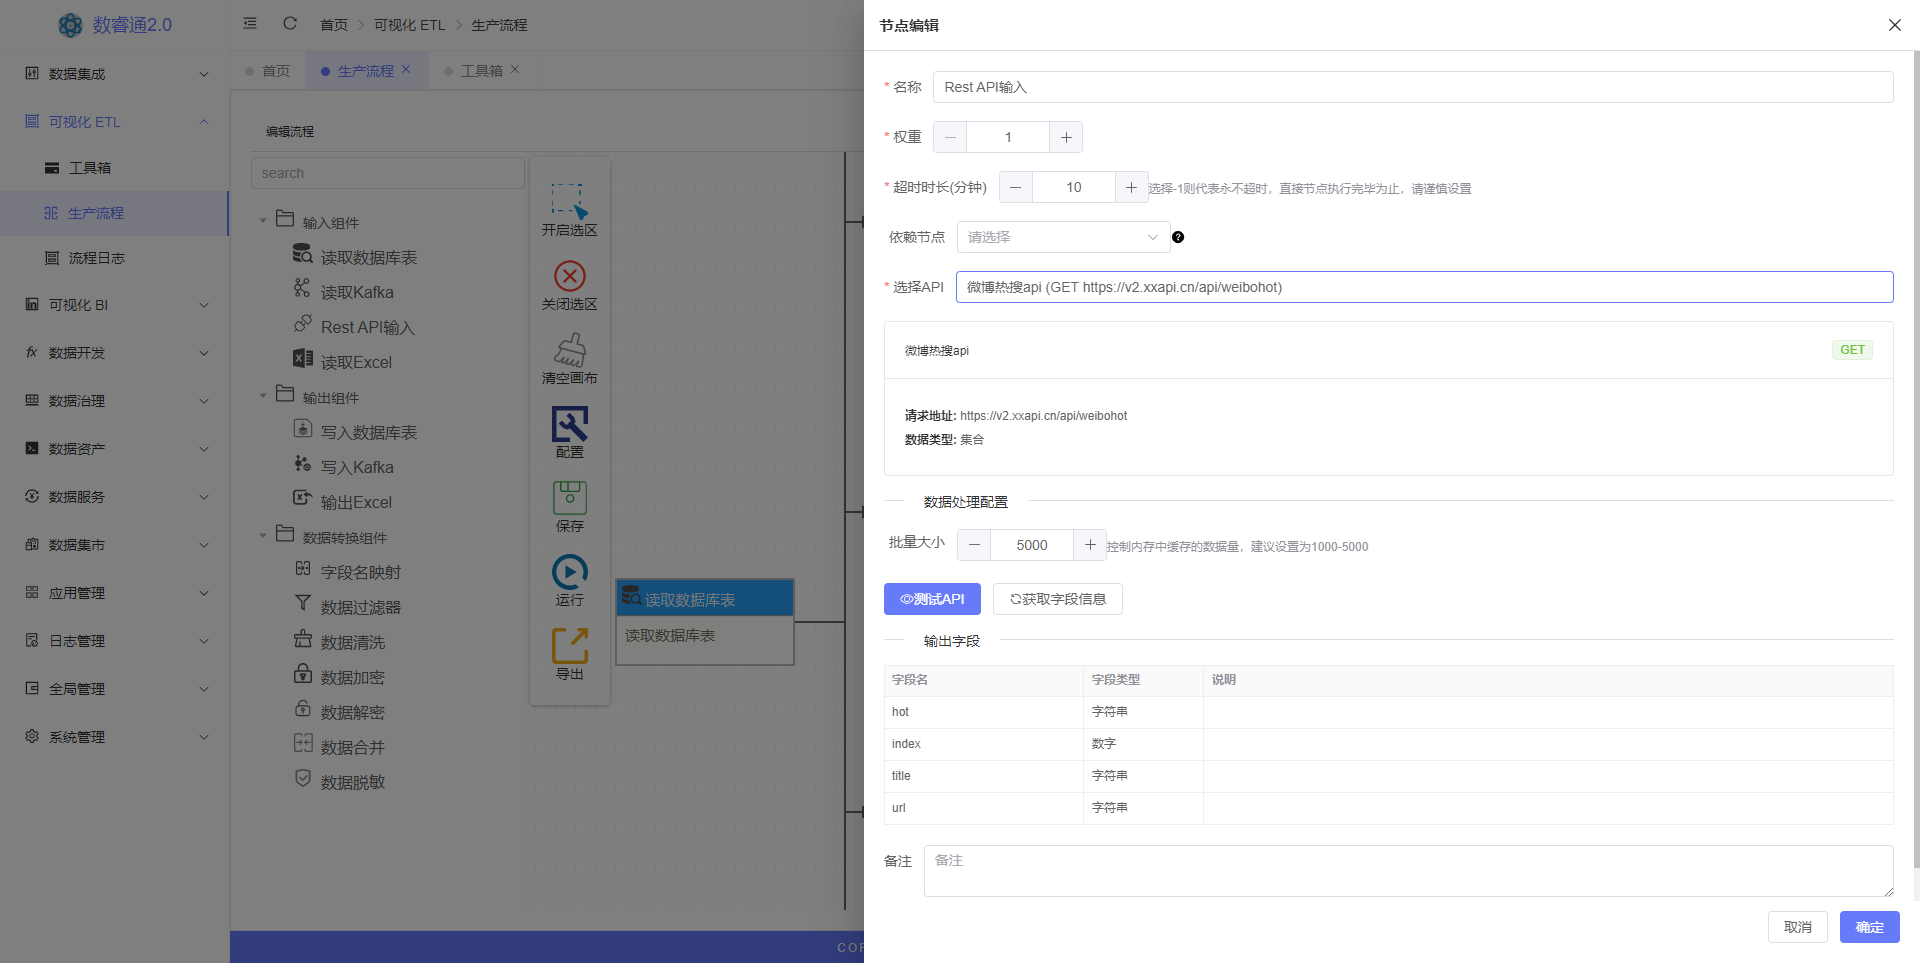Image resolution: width=1920 pixels, height=963 pixels.
Task: Click the 读取数据库表 node on canvas
Action: [705, 622]
